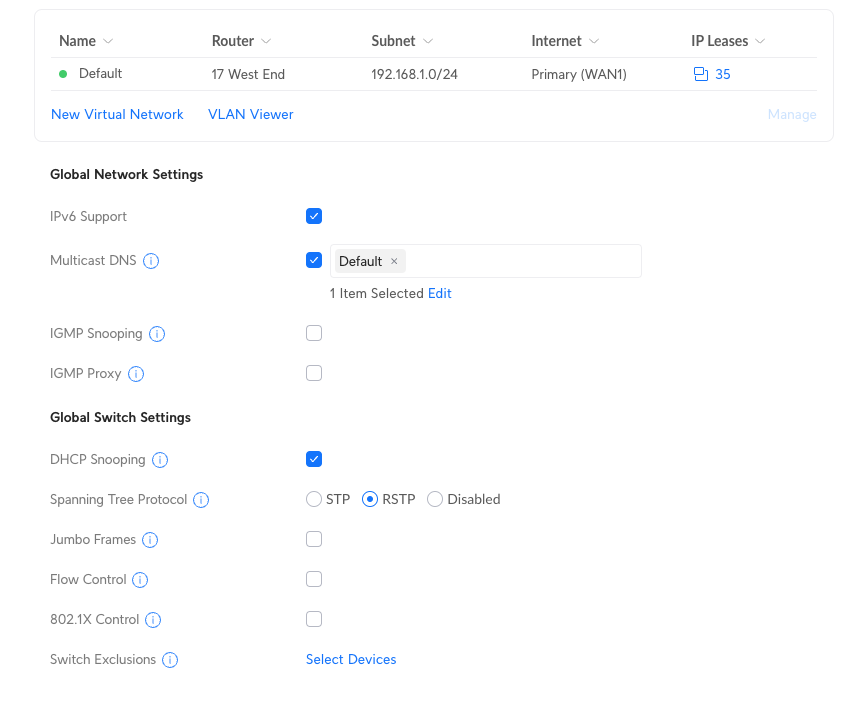
Task: Show IGMP Snooping info tooltip icon
Action: point(157,333)
